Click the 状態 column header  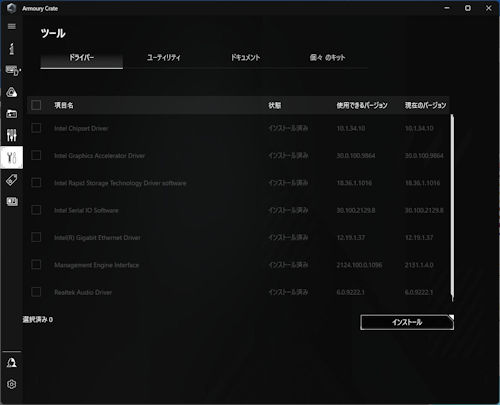coord(275,105)
